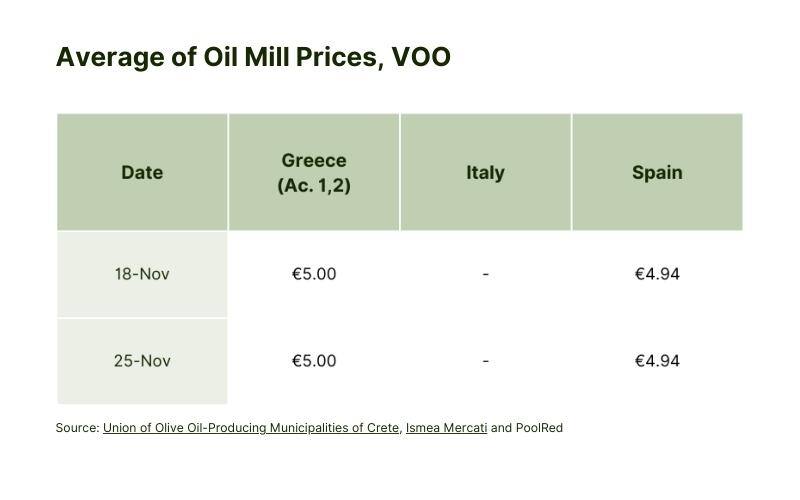This screenshot has height=500, width=800.
Task: Click Italy's dash cell for 18-Nov
Action: [485, 274]
